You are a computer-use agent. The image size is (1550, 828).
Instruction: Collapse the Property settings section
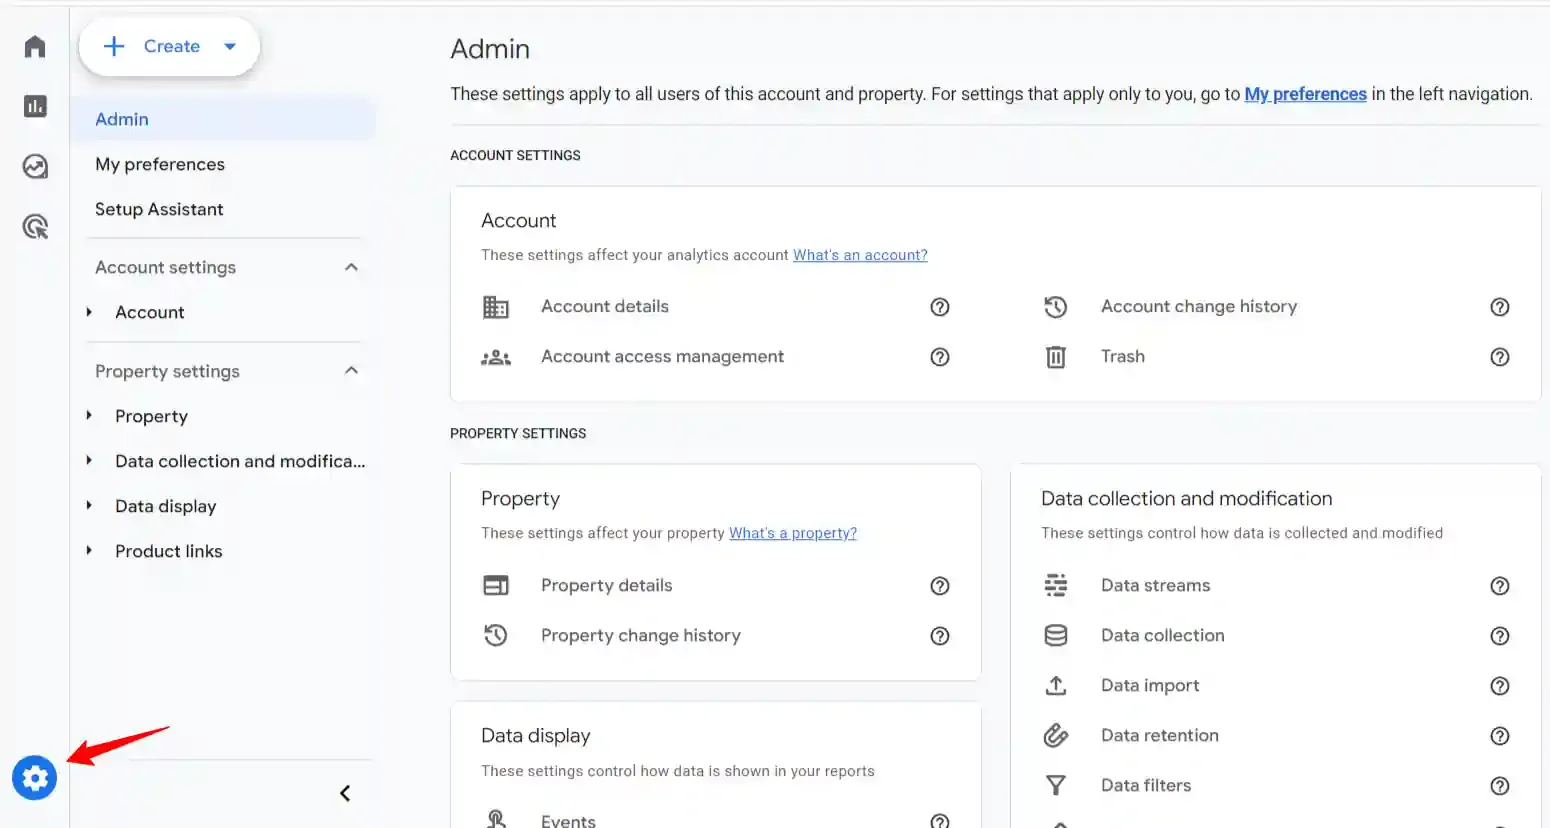351,371
